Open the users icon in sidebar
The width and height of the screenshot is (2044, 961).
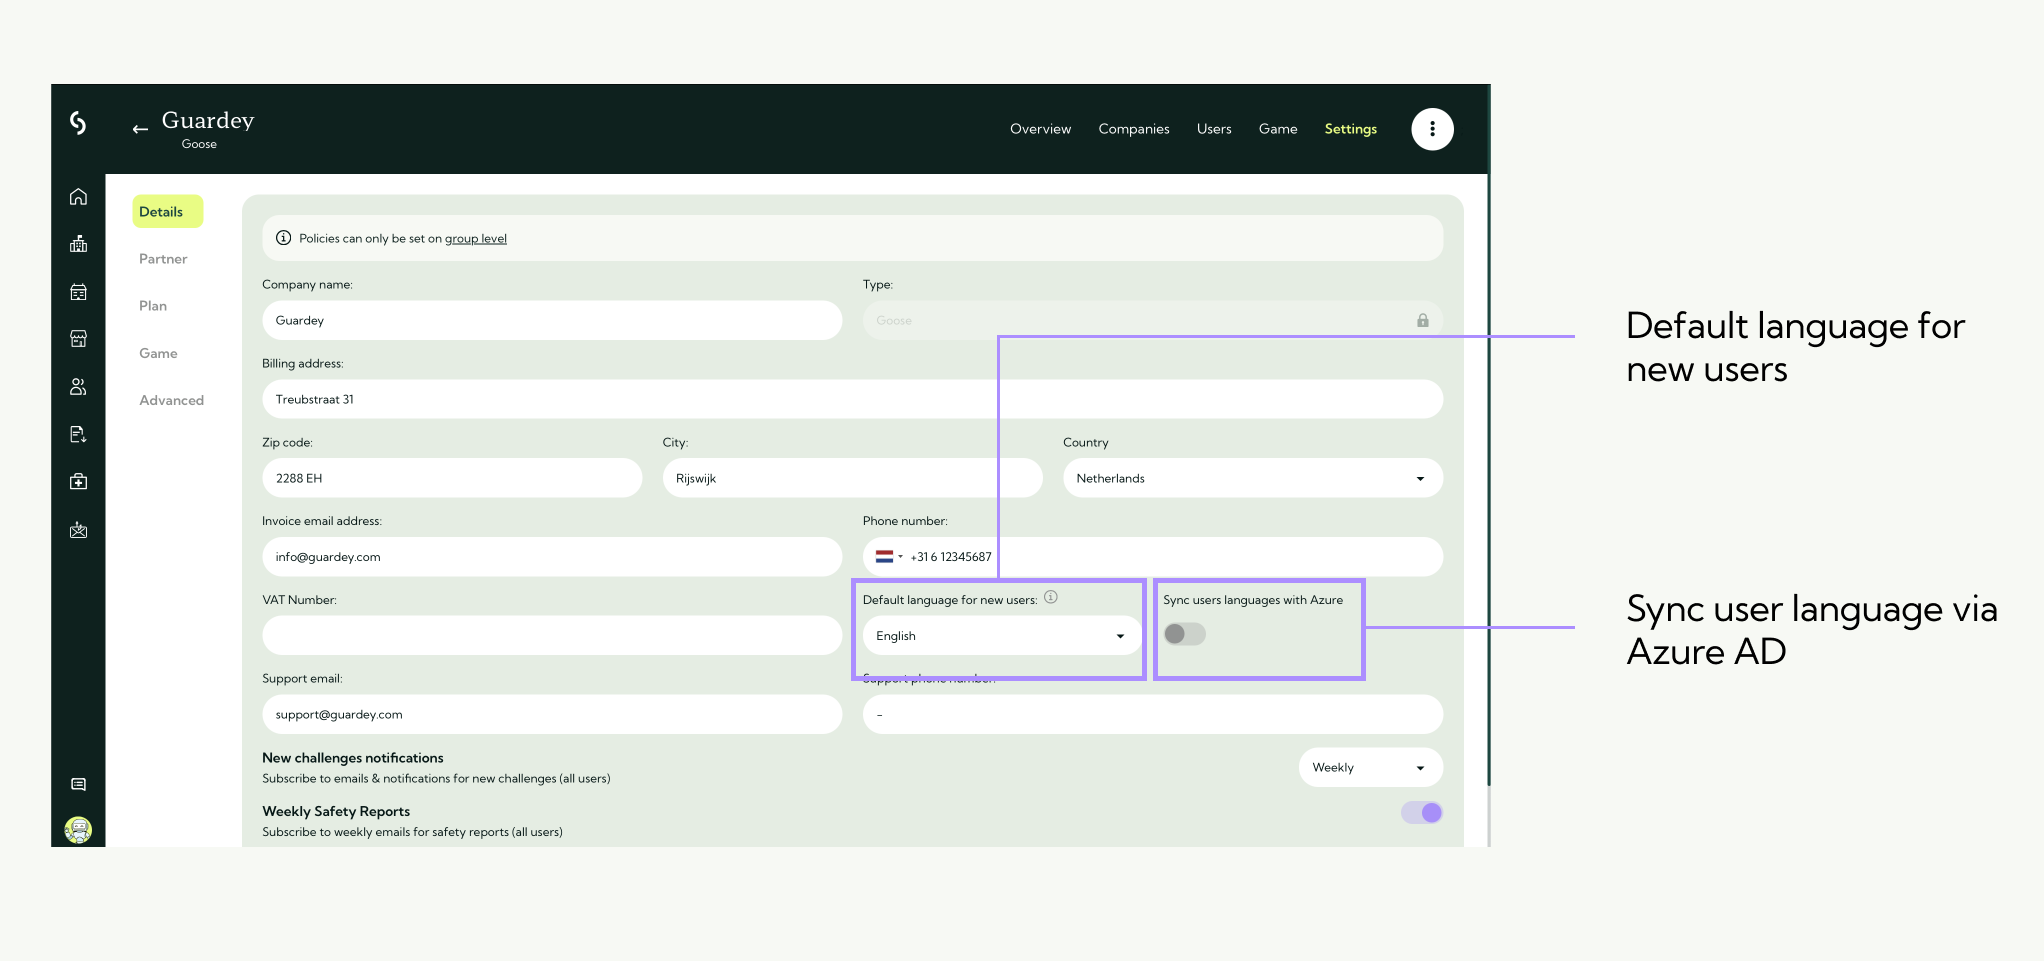78,387
